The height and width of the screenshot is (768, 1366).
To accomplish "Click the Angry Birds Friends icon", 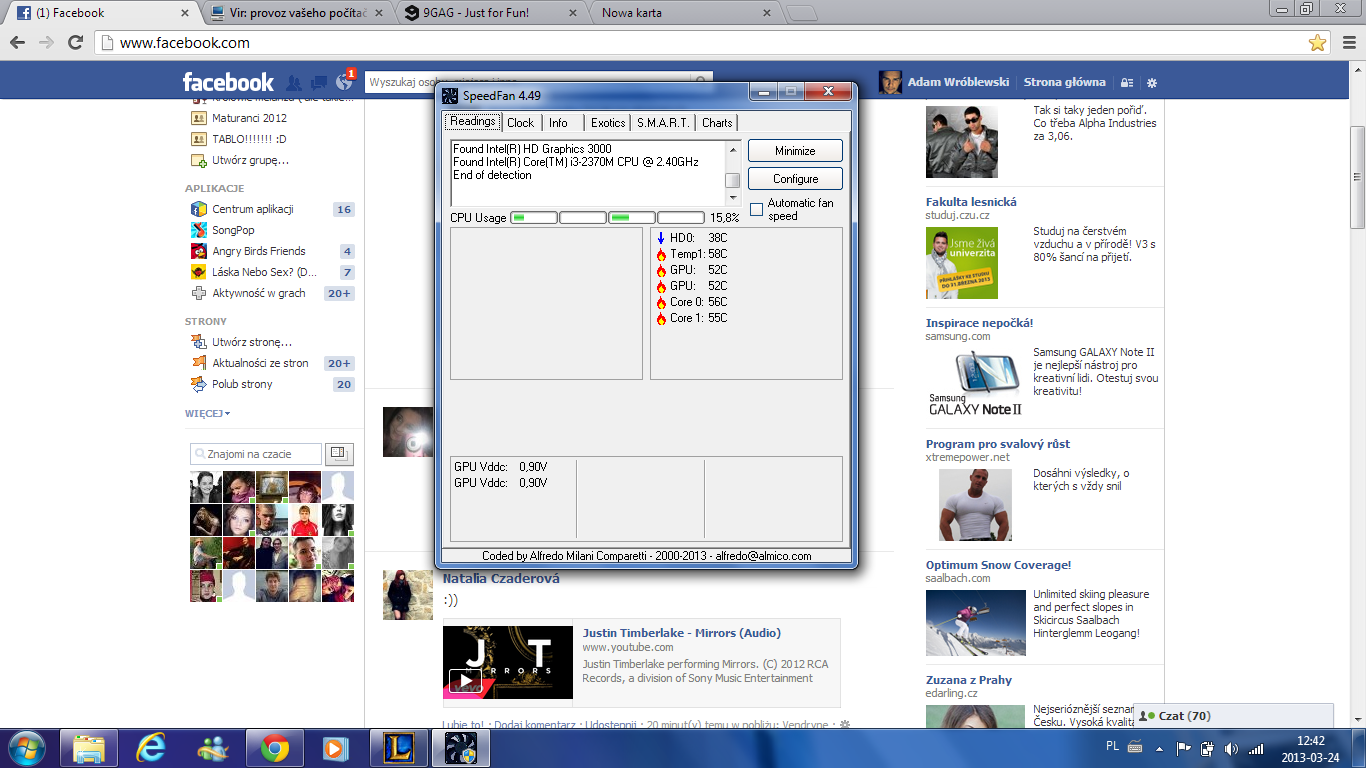I will pos(198,251).
